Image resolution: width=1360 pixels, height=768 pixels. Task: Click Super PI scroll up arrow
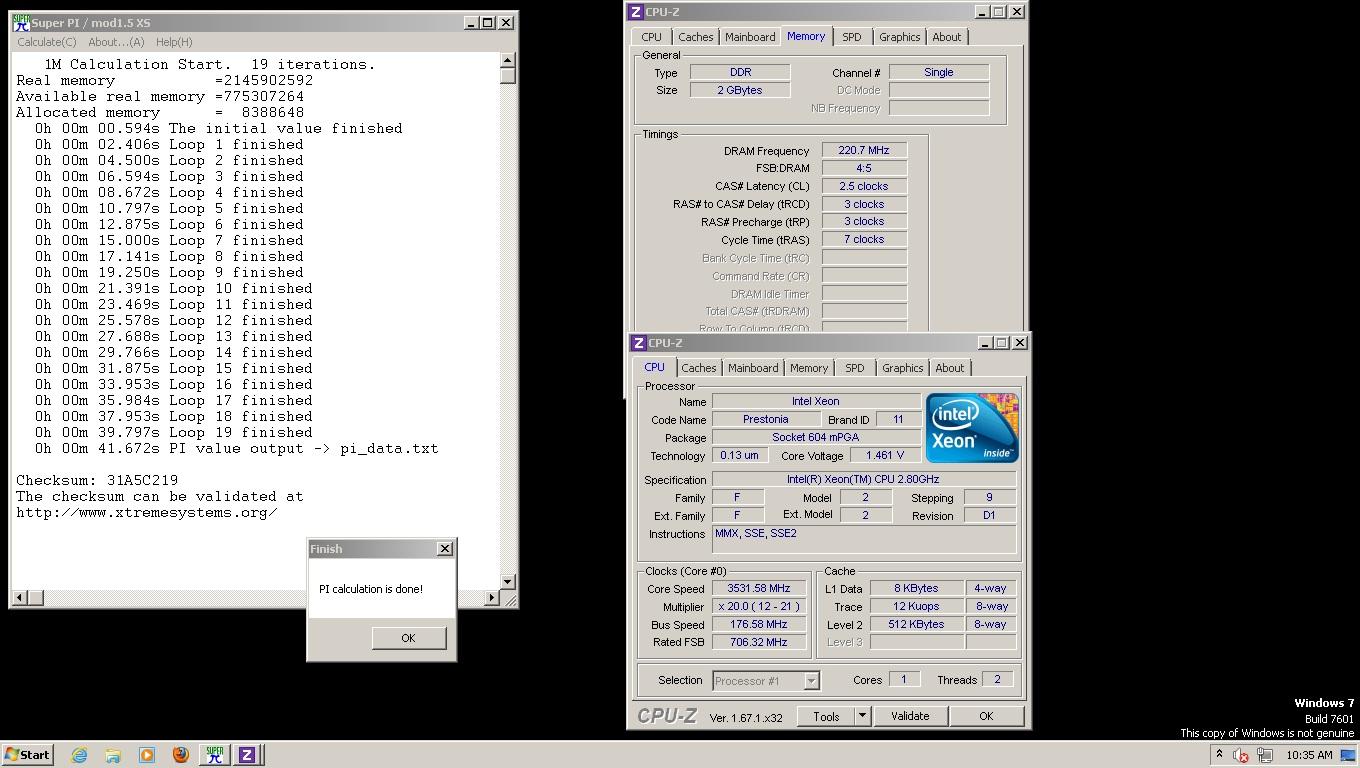pyautogui.click(x=508, y=60)
